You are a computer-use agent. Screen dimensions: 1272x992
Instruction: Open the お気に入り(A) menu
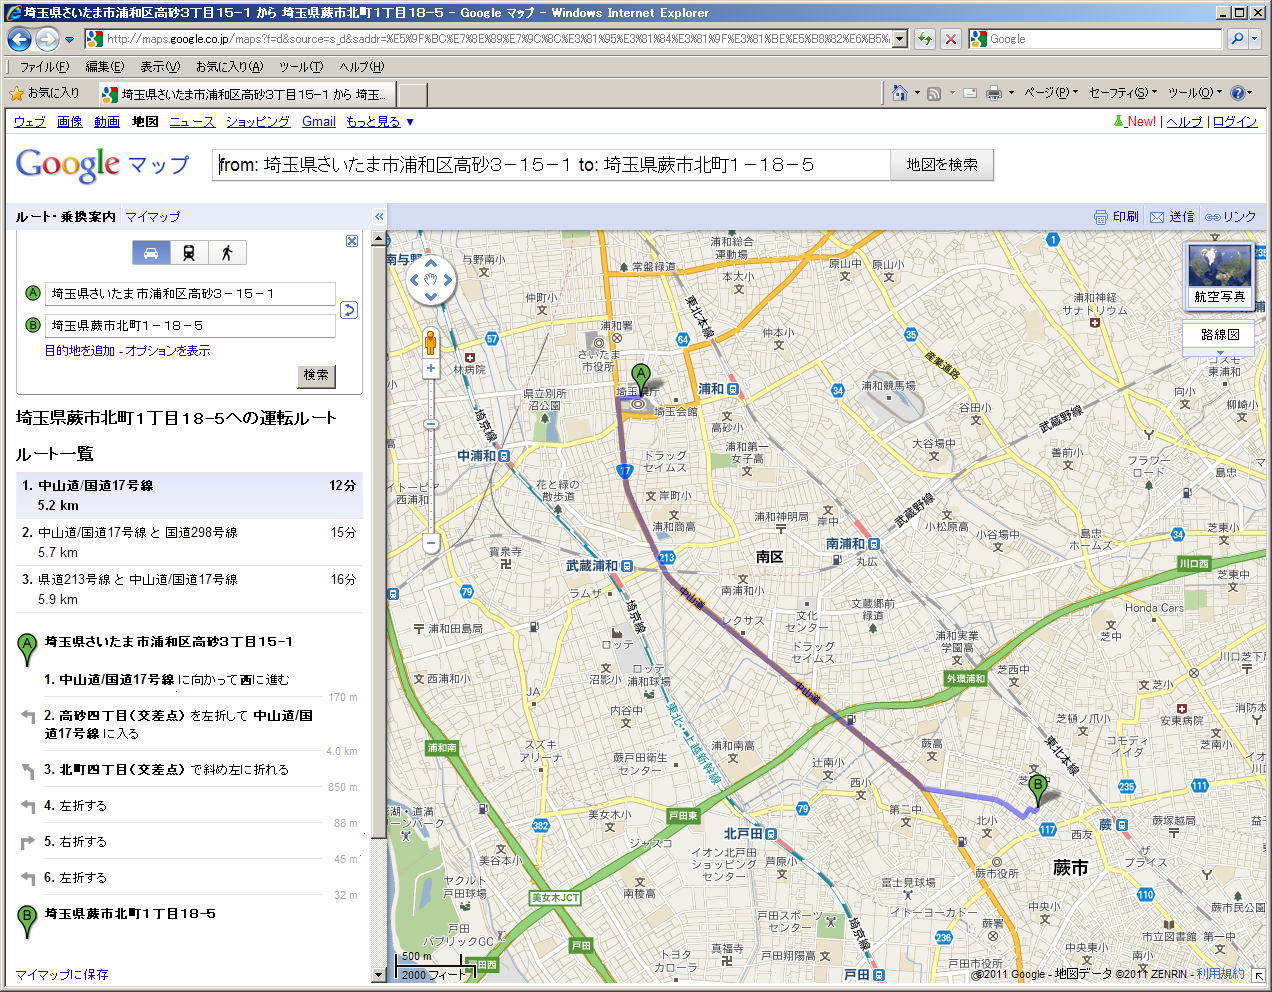click(229, 67)
